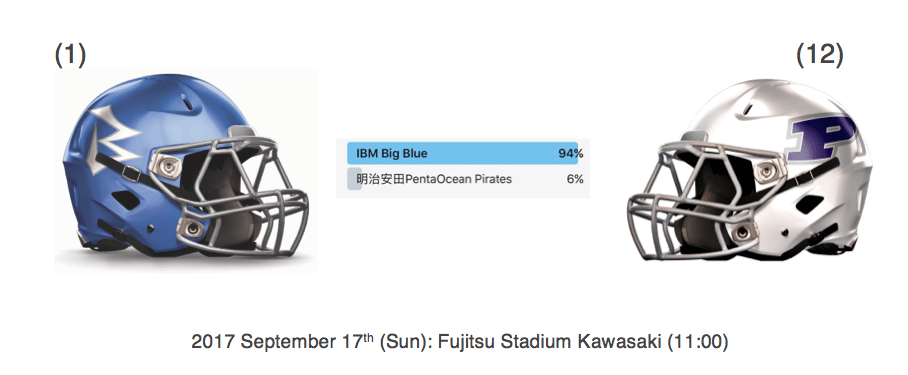908x375 pixels.
Task: Click the black chin strap on blue helmet
Action: pyautogui.click(x=125, y=165)
